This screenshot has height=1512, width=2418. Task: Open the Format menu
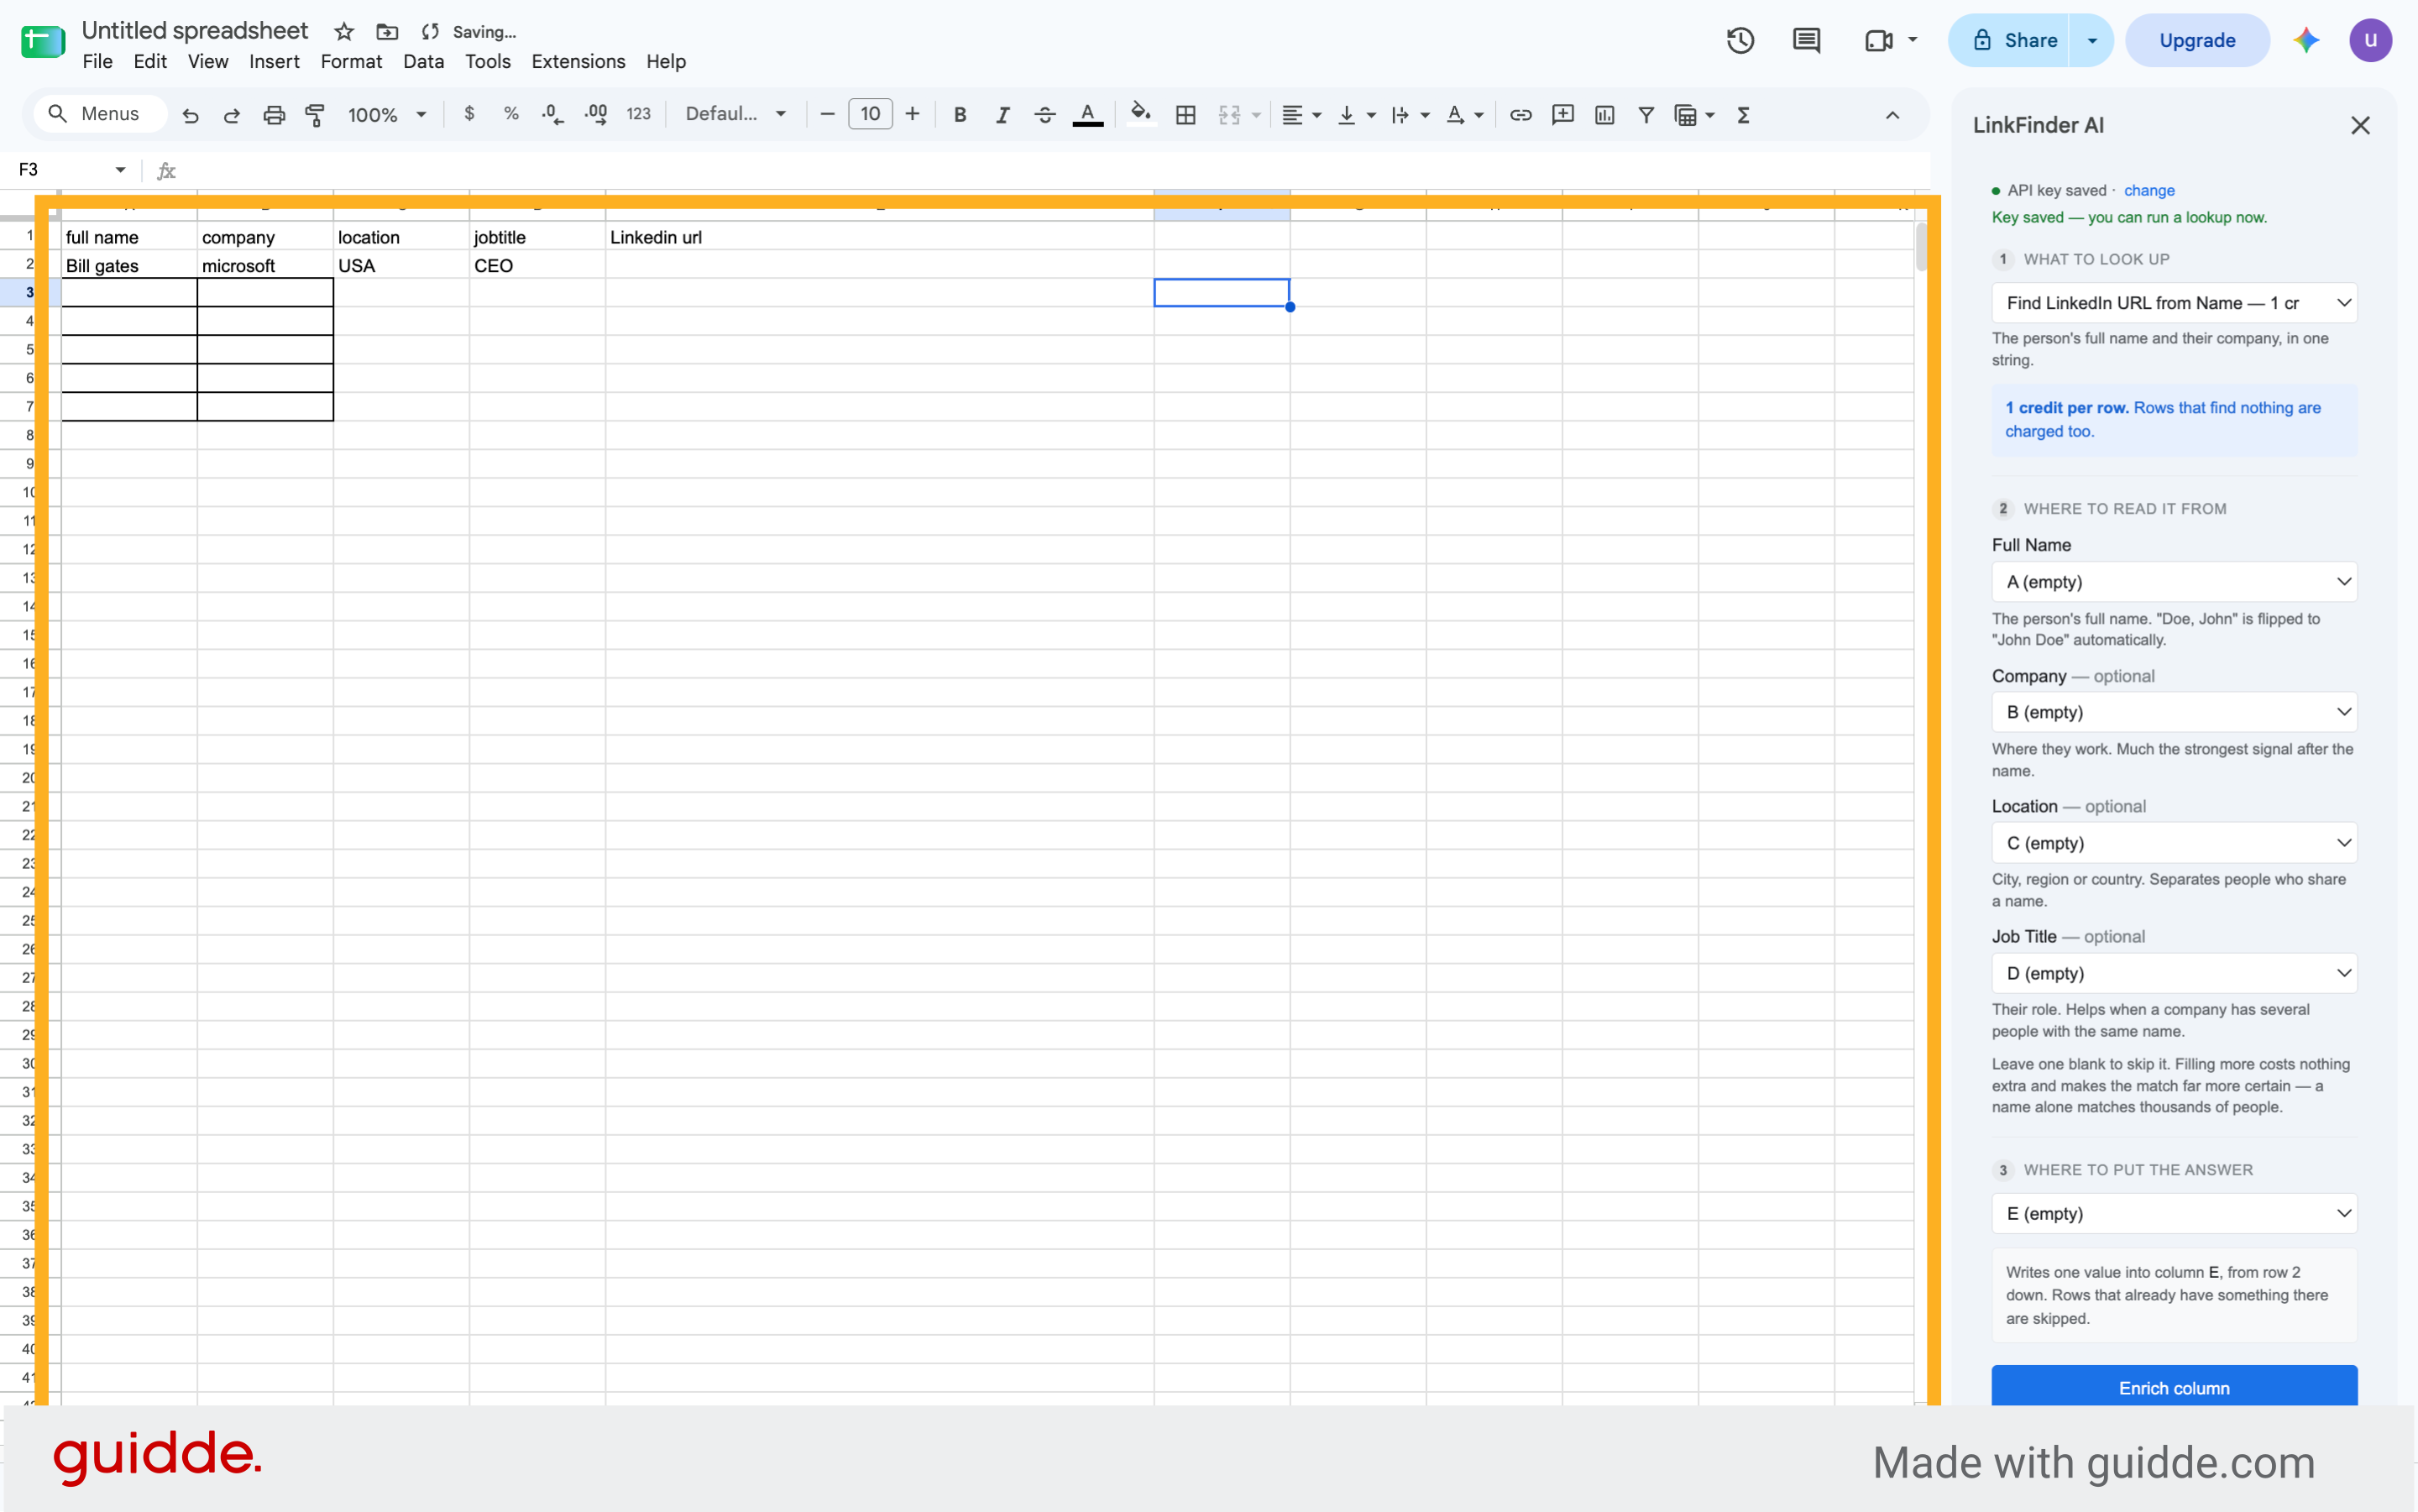pyautogui.click(x=351, y=62)
